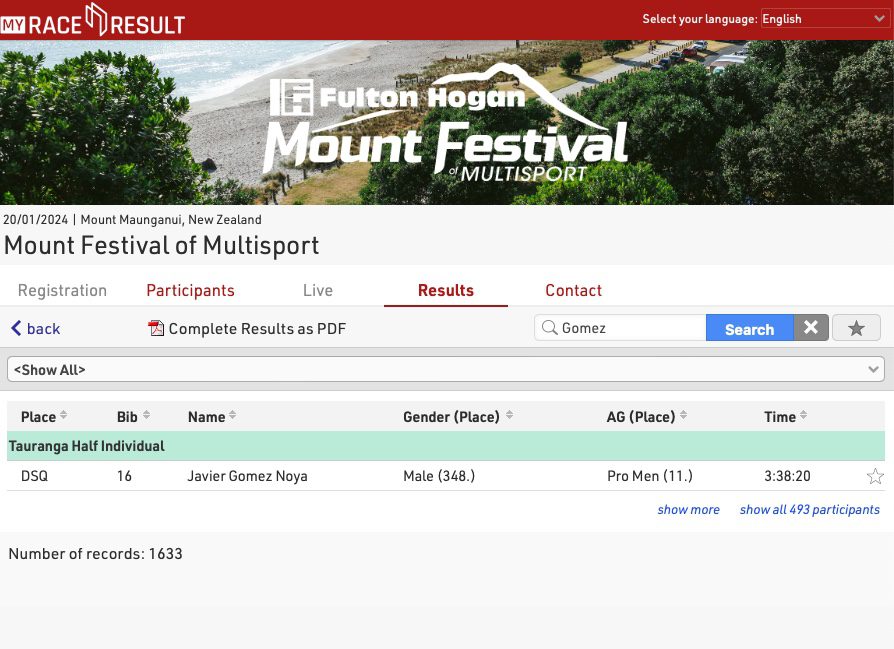Select the Results tab
Screen dimensions: 894x649
(x=446, y=290)
